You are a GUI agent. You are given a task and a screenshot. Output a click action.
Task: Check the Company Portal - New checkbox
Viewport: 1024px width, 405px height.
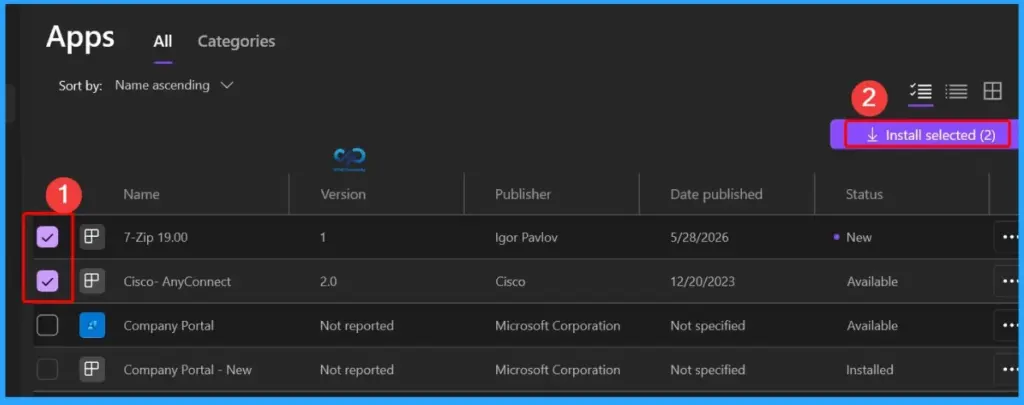(47, 370)
